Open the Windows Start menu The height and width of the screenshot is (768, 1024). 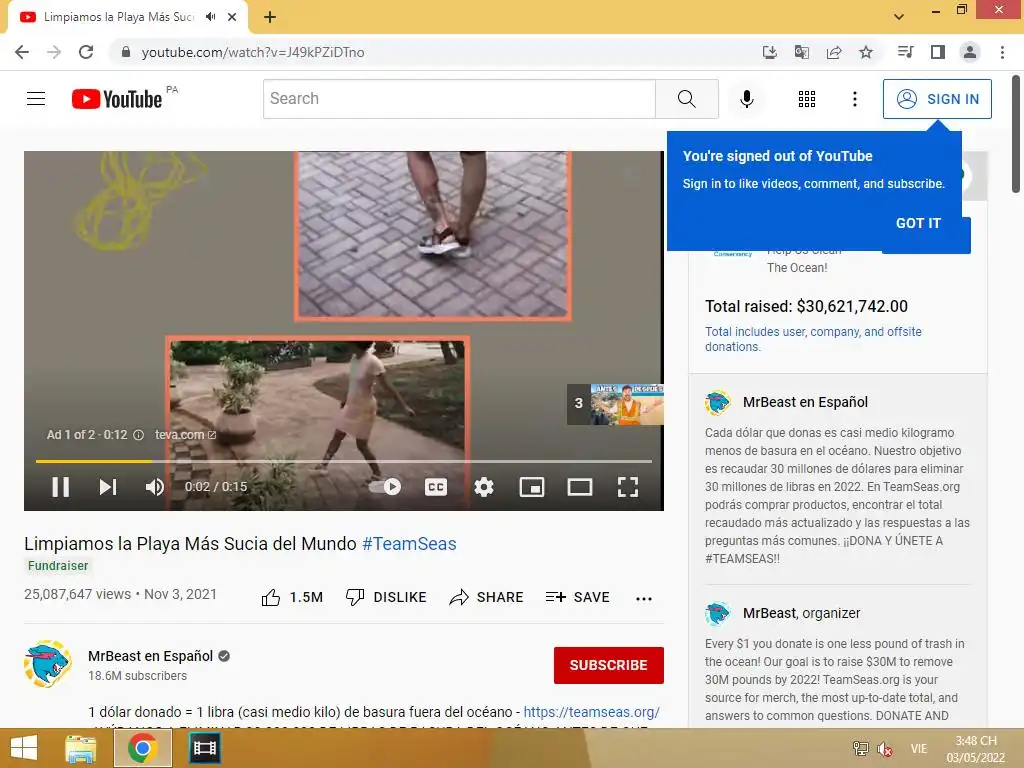tap(24, 748)
